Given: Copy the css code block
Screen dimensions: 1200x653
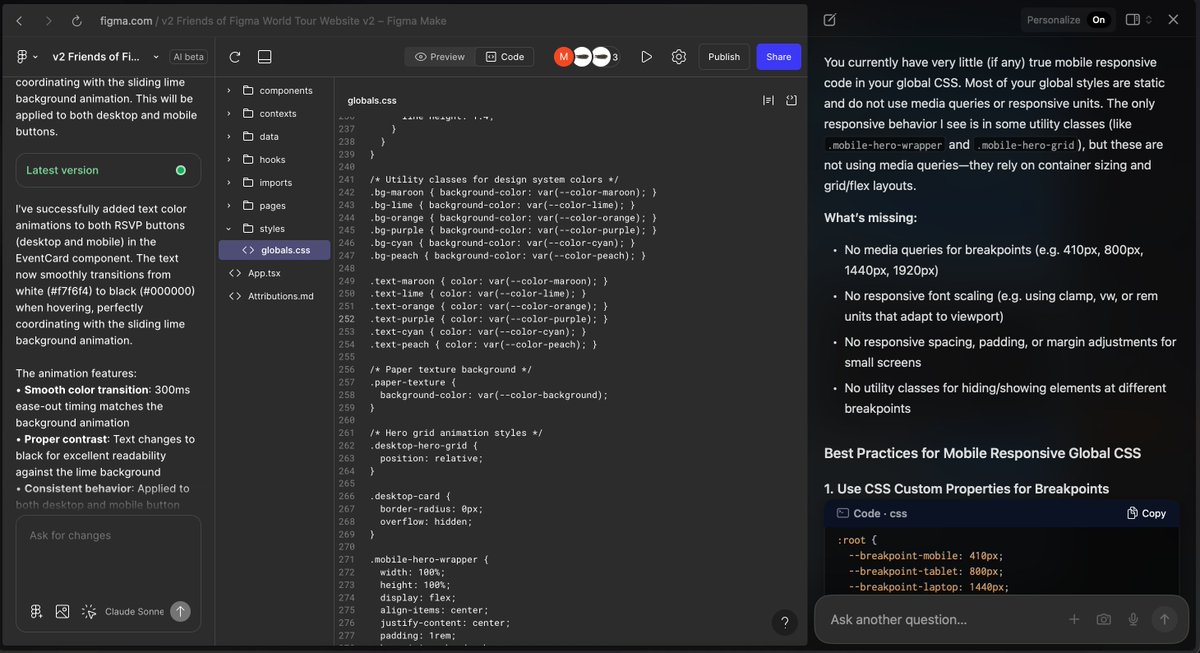Looking at the screenshot, I should pos(1146,513).
